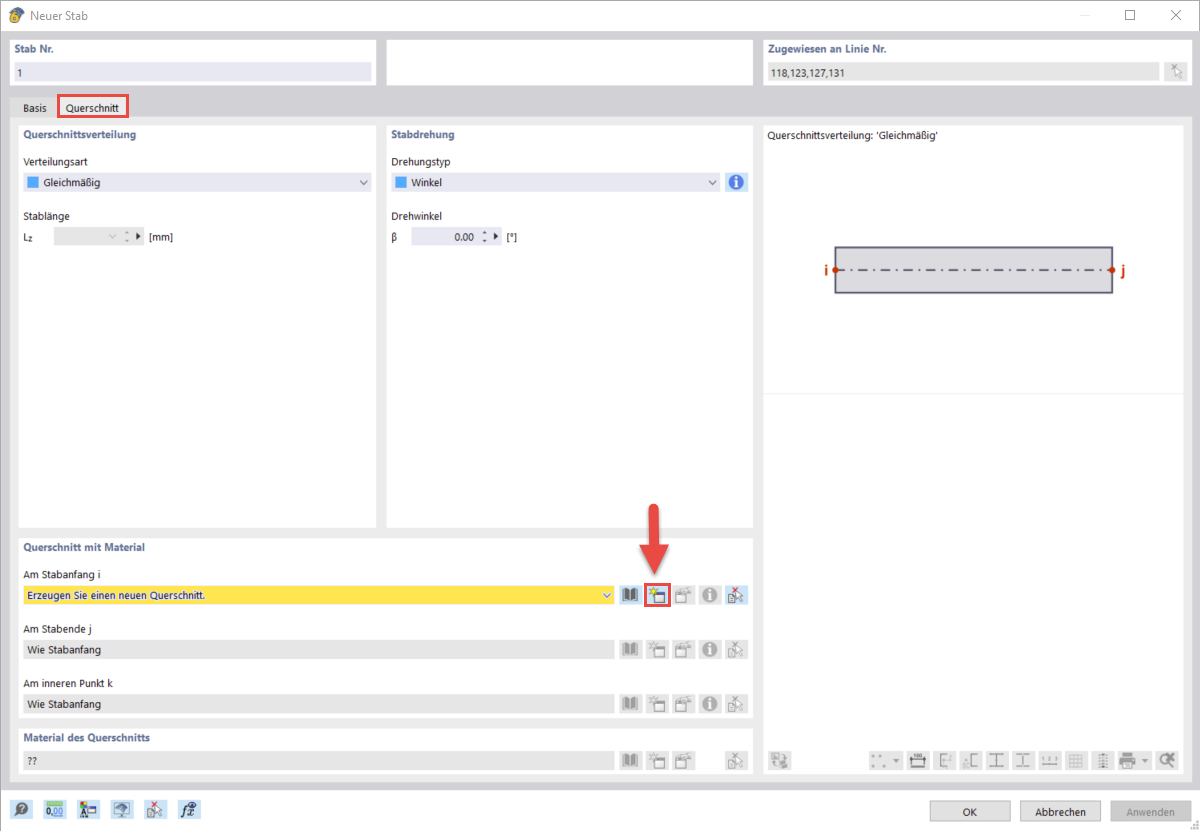Click the Am Stabende j 'Wie Stabanfang' field

[x=318, y=649]
